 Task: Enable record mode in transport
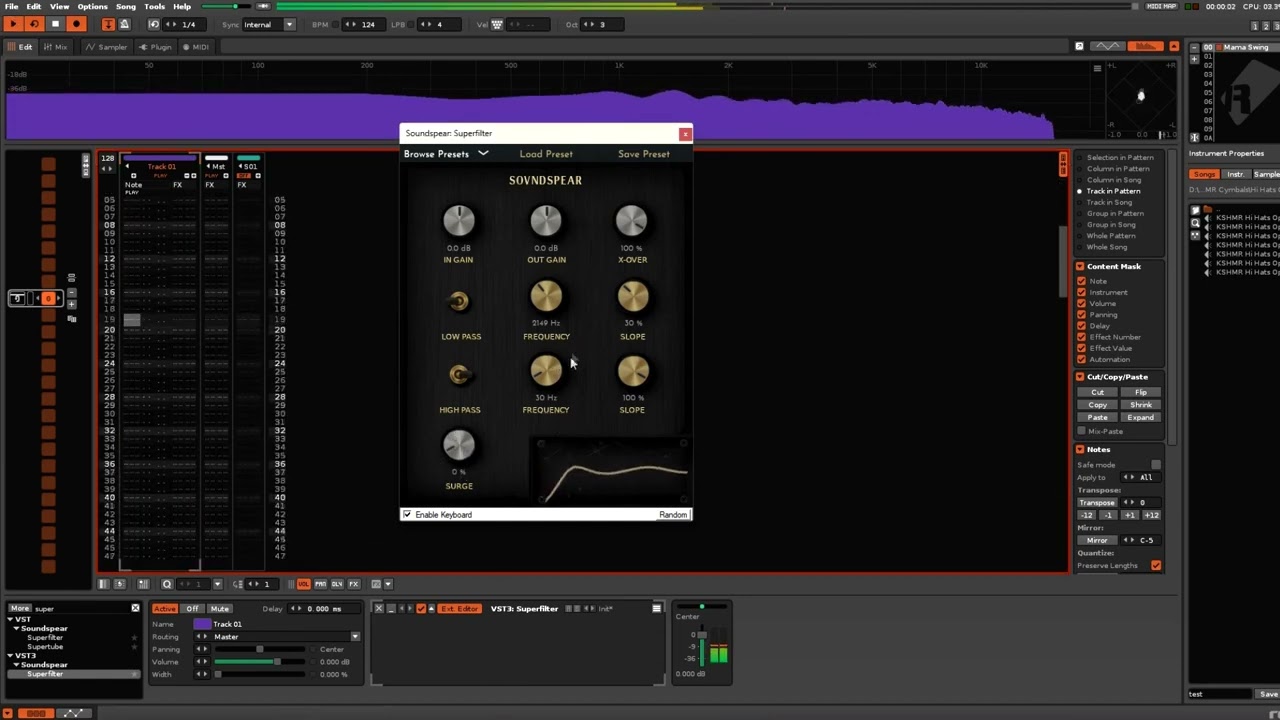[x=76, y=24]
